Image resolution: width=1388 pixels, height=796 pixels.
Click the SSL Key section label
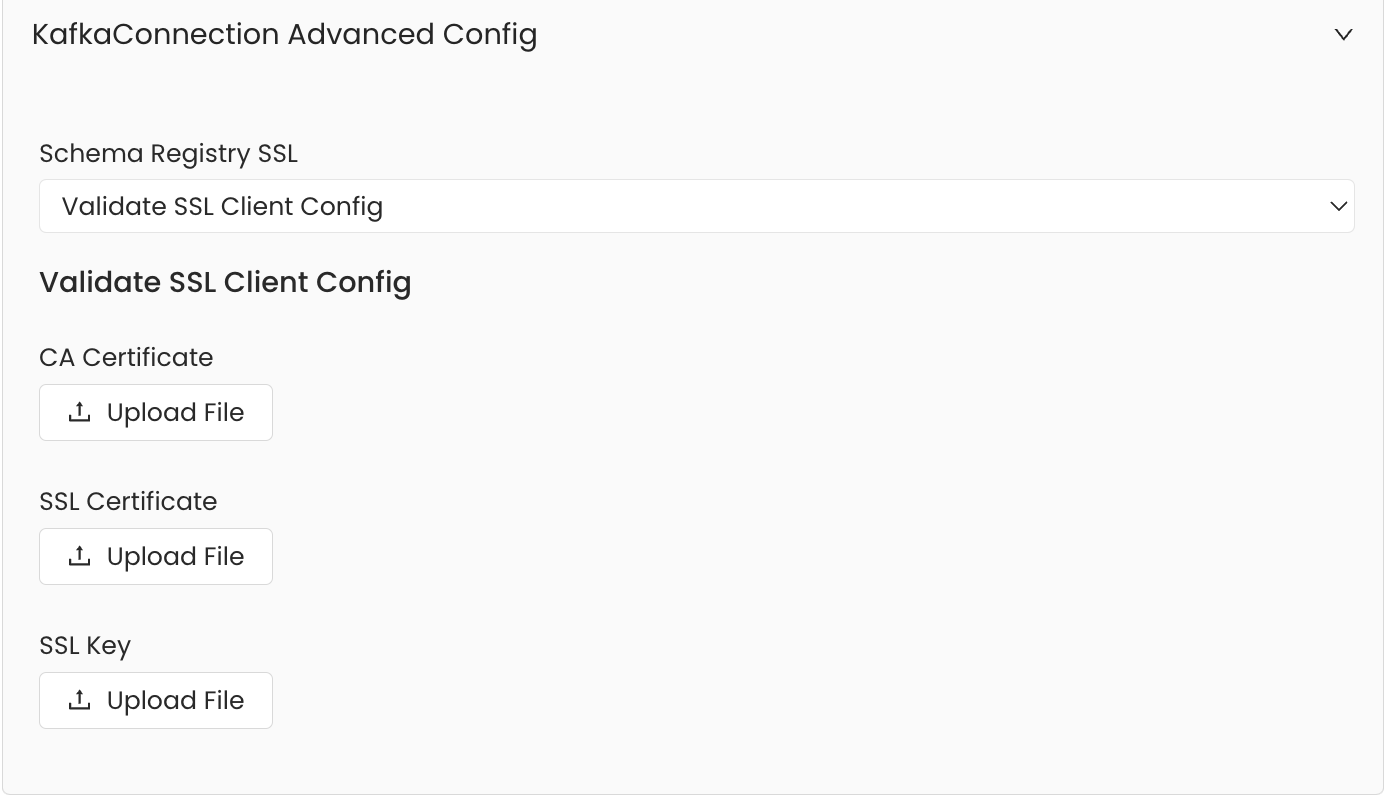click(85, 645)
